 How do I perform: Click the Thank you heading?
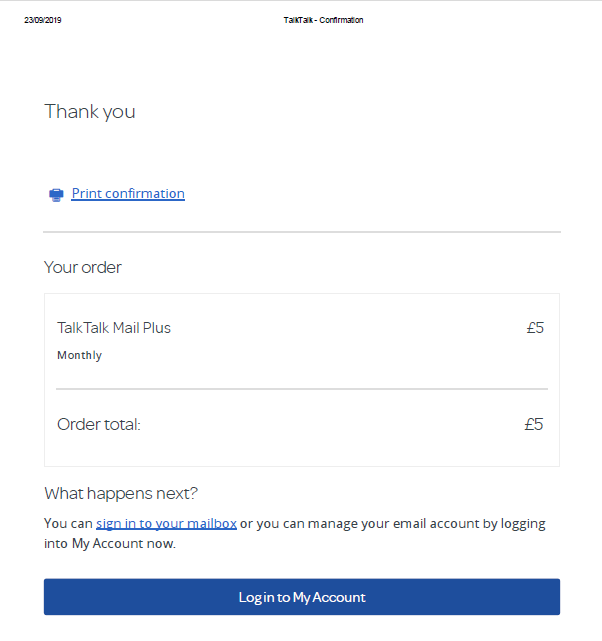90,111
